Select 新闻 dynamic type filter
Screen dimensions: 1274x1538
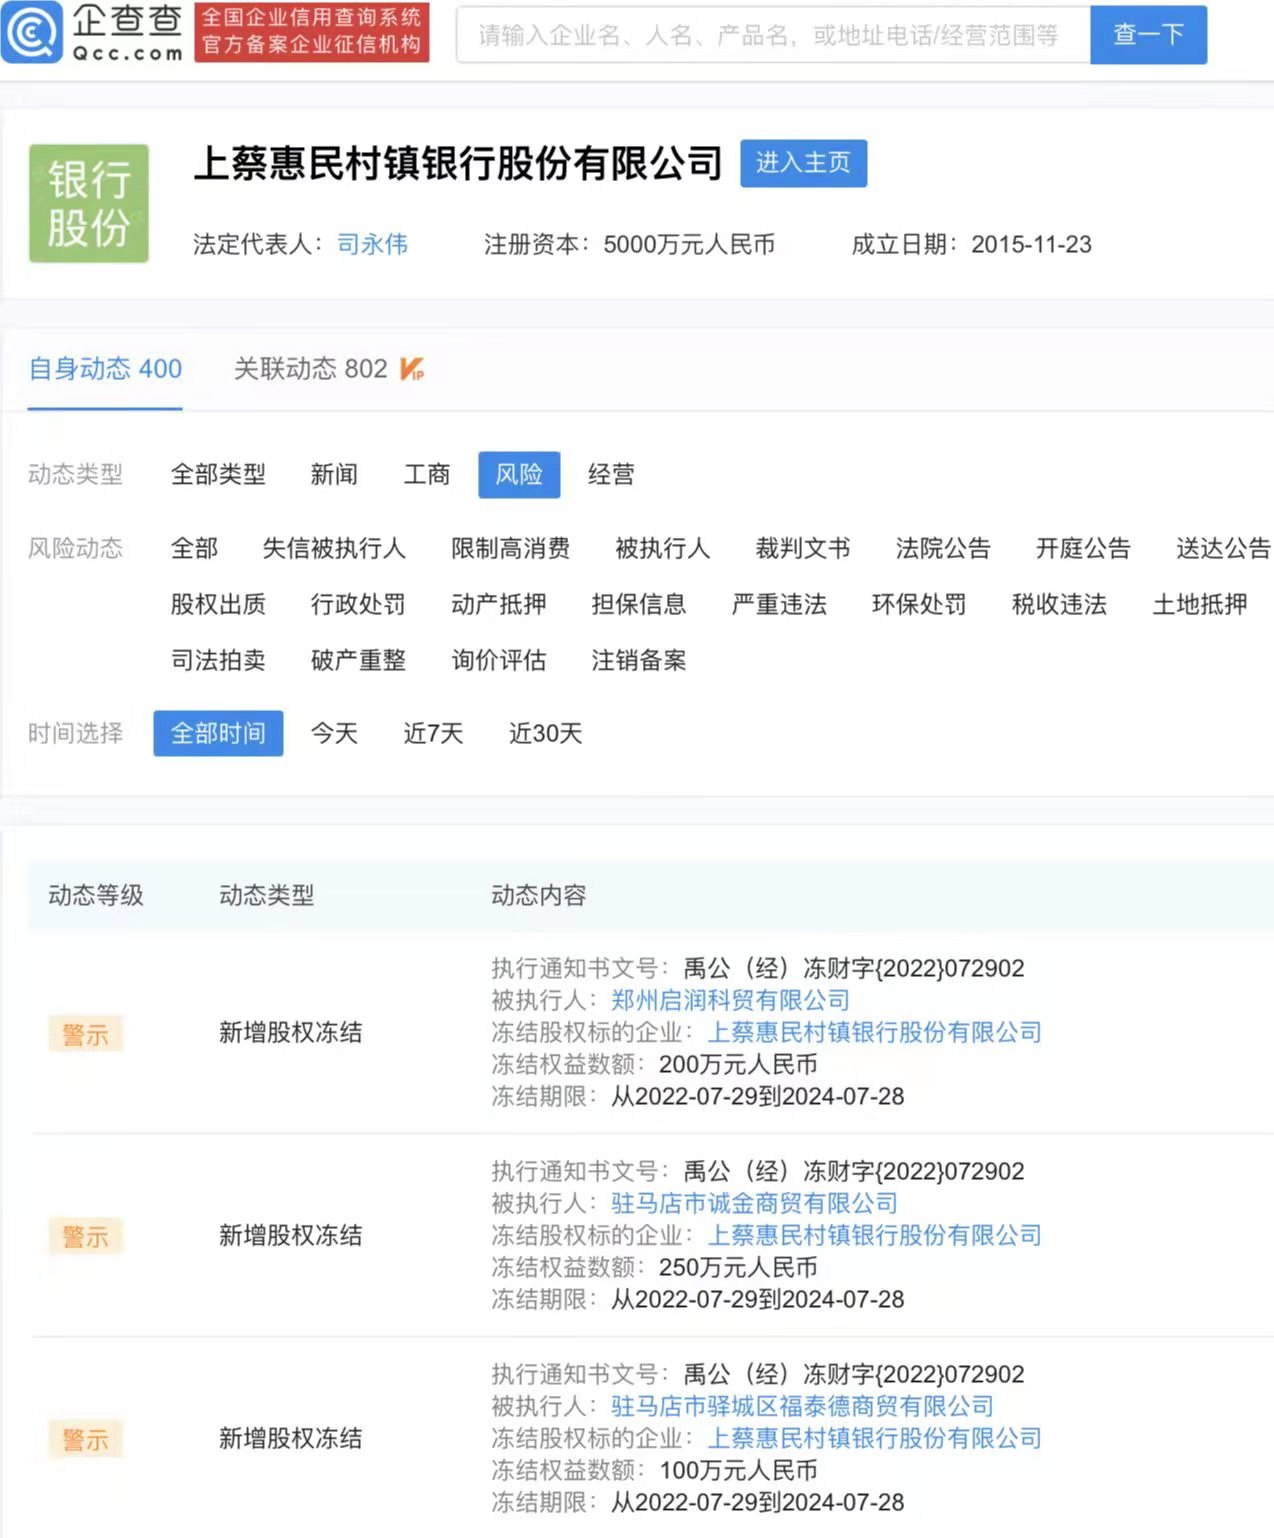[x=334, y=474]
